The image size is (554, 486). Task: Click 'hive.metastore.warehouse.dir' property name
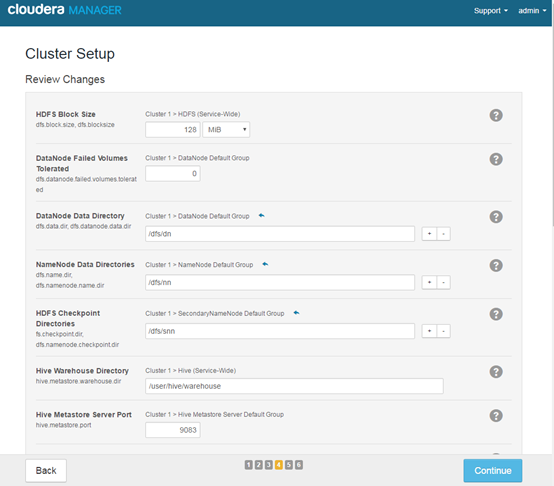[78, 381]
